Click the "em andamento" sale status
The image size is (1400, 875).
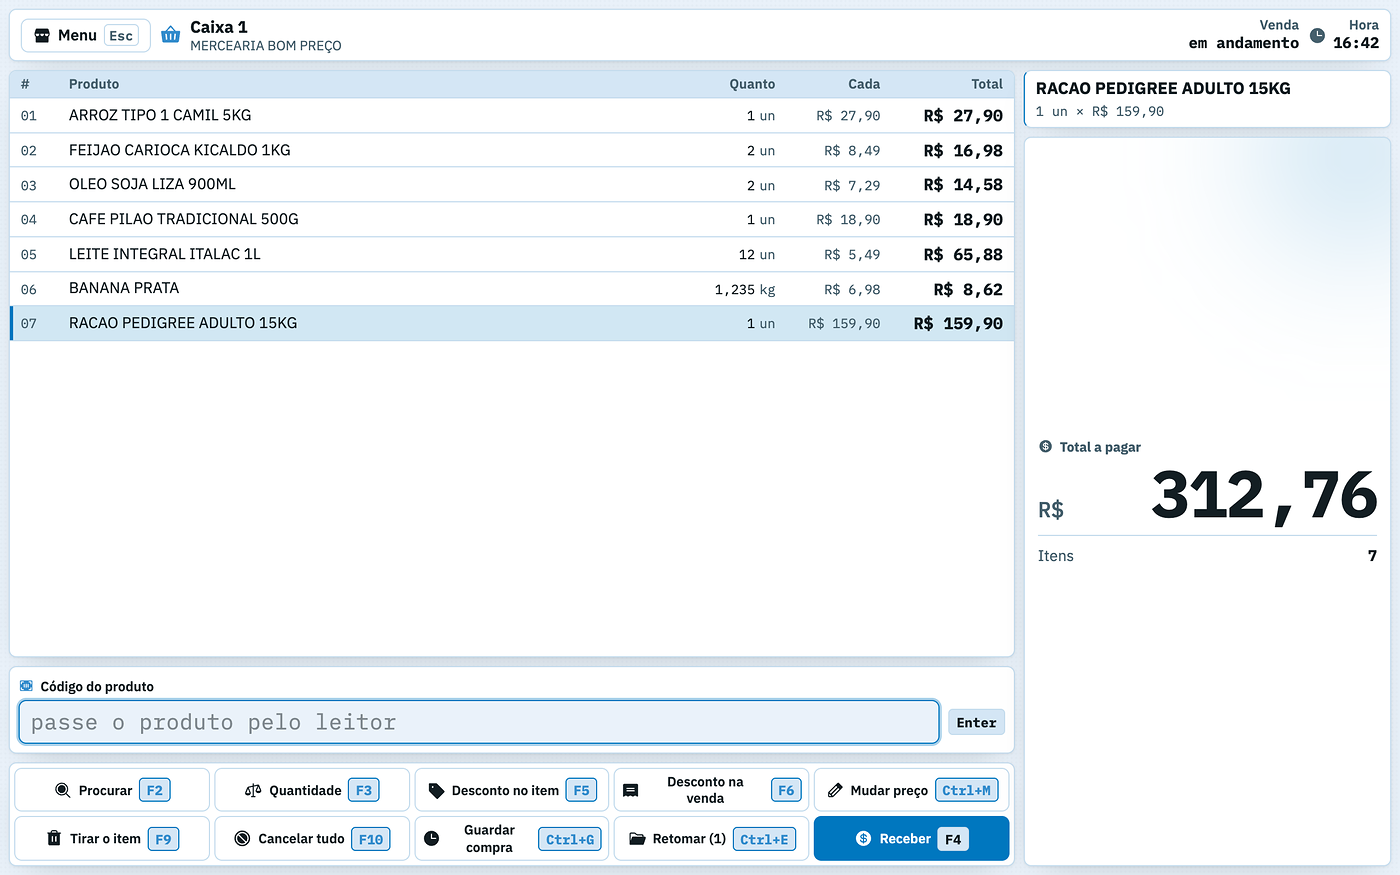[x=1244, y=43]
